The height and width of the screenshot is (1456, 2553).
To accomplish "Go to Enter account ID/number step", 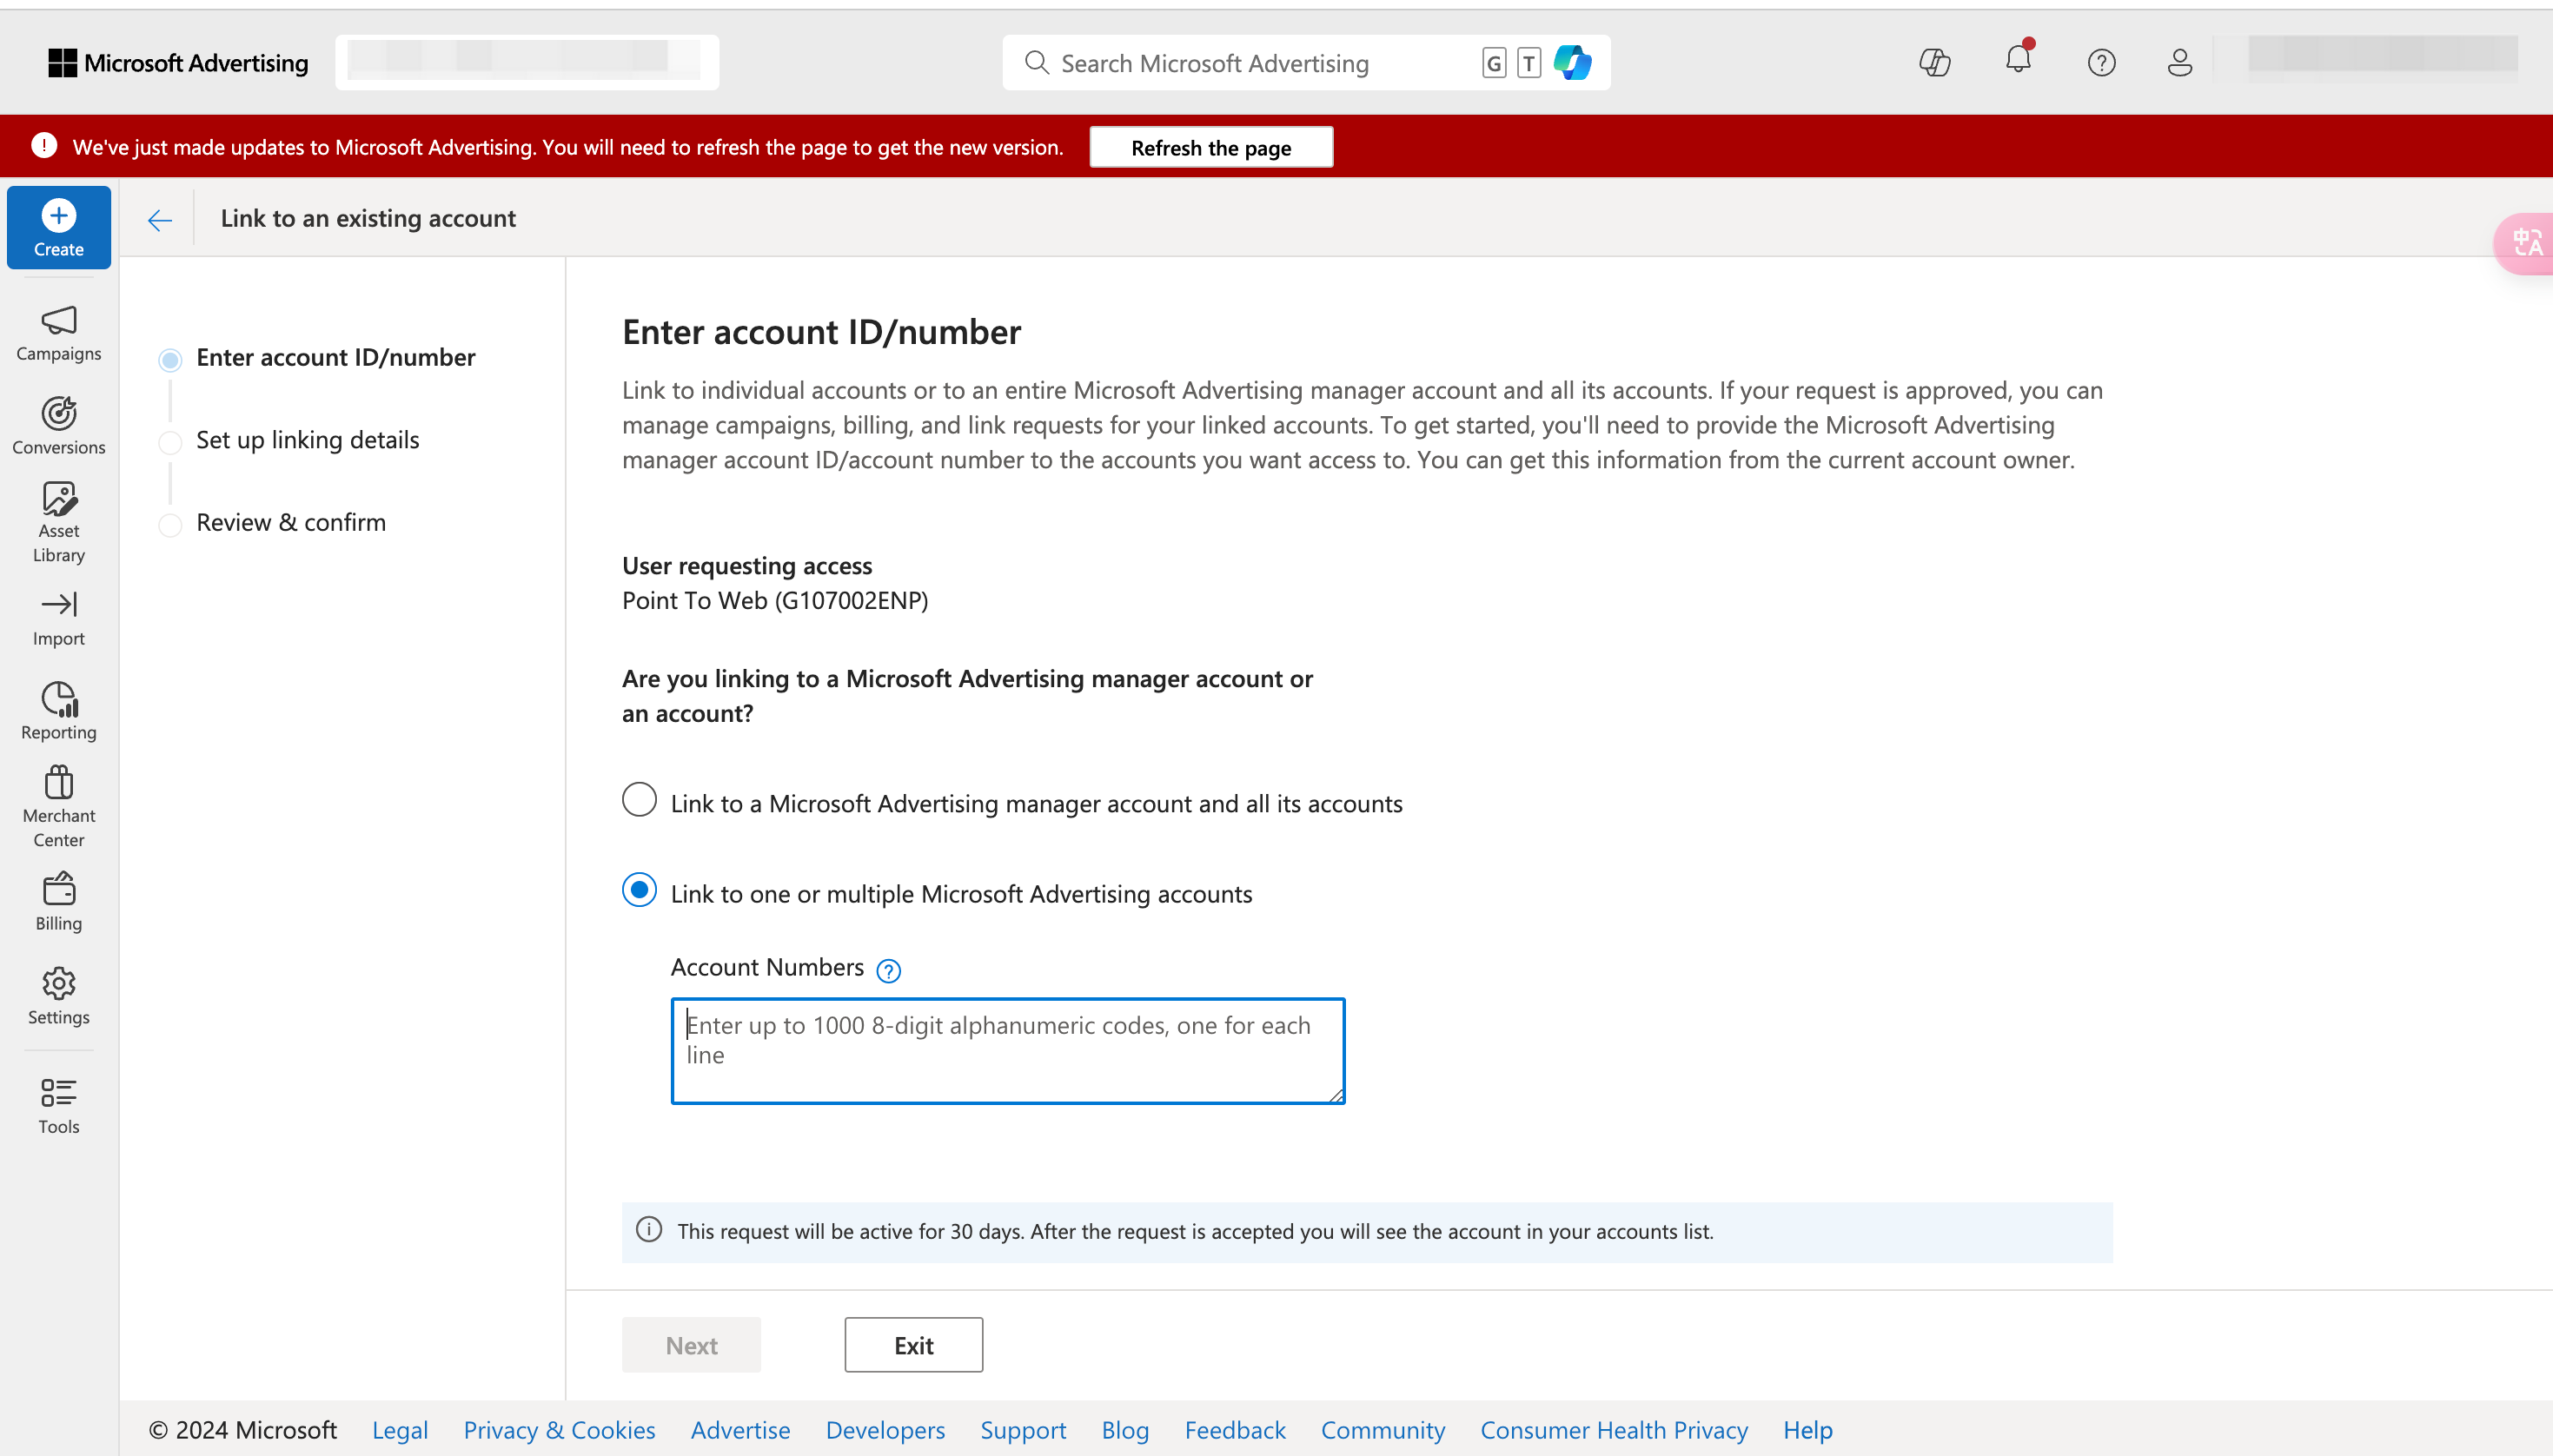I will coord(335,358).
